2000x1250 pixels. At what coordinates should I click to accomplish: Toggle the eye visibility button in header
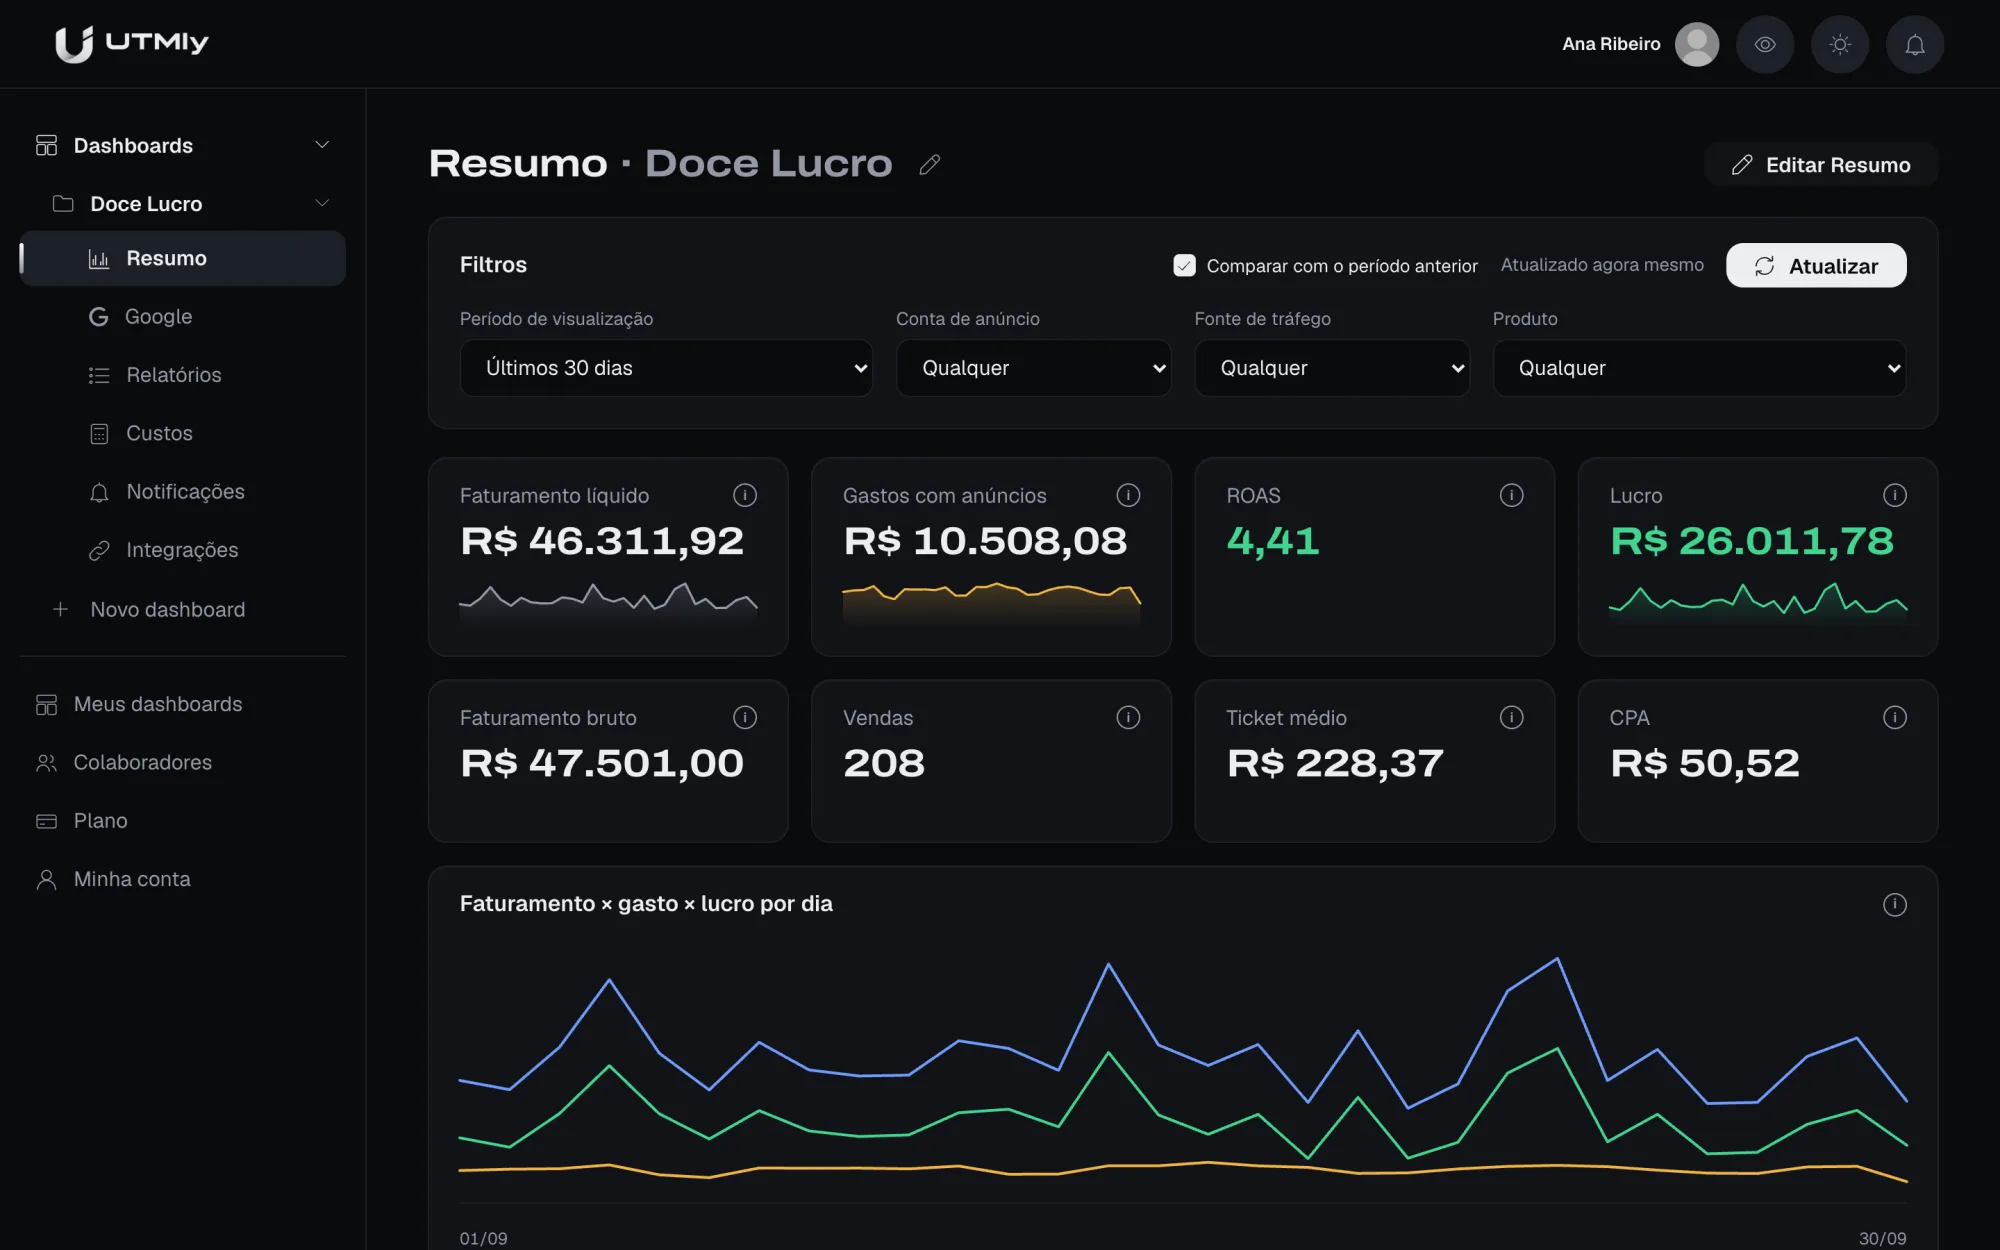1765,44
